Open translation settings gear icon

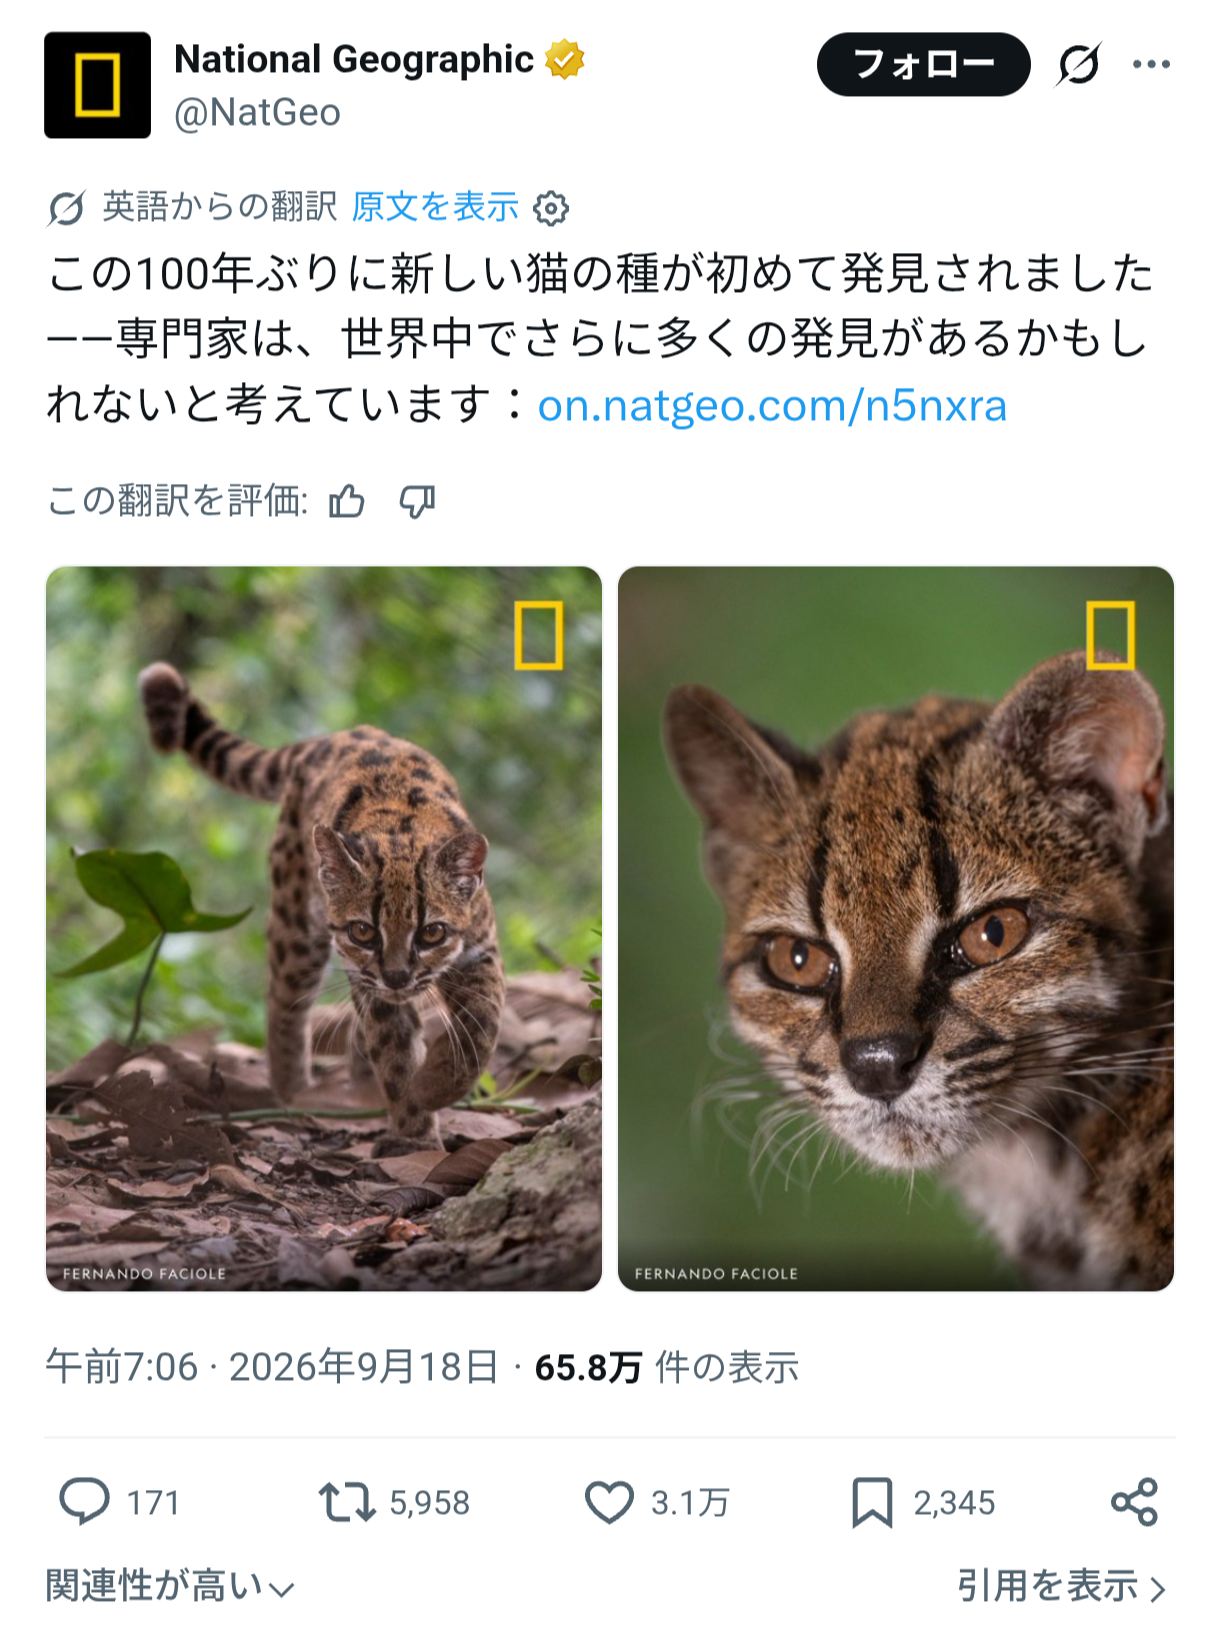point(551,208)
